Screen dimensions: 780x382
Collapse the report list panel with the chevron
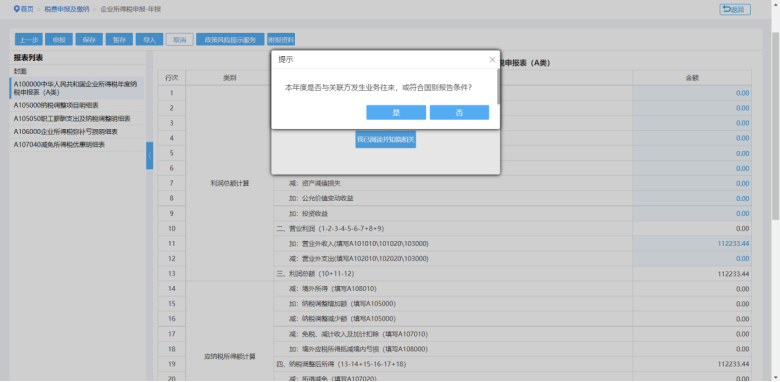coord(149,155)
